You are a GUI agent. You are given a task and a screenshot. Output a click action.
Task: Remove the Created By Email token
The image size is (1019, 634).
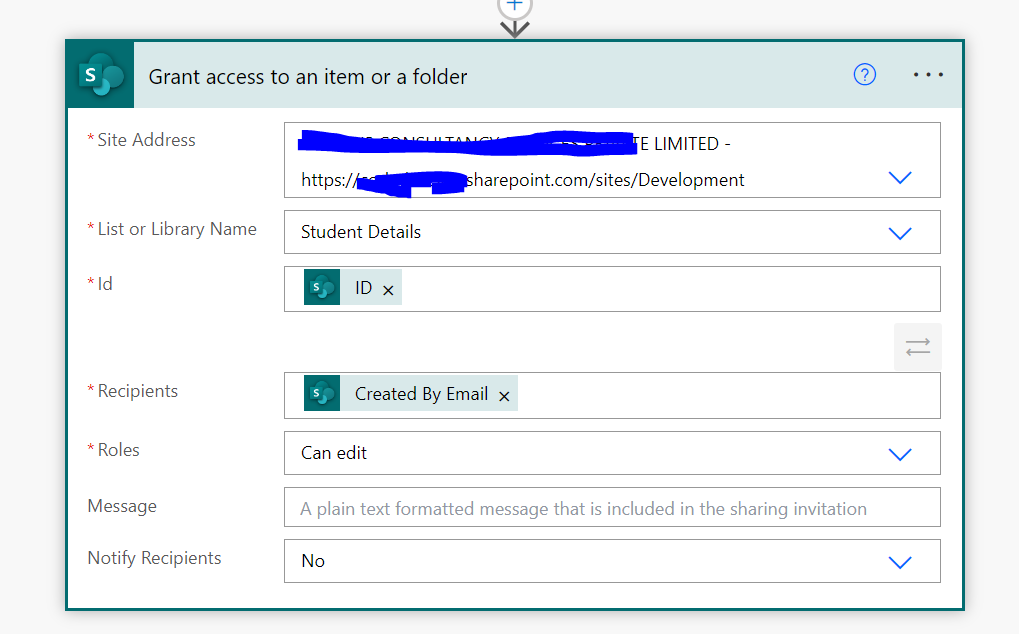504,393
